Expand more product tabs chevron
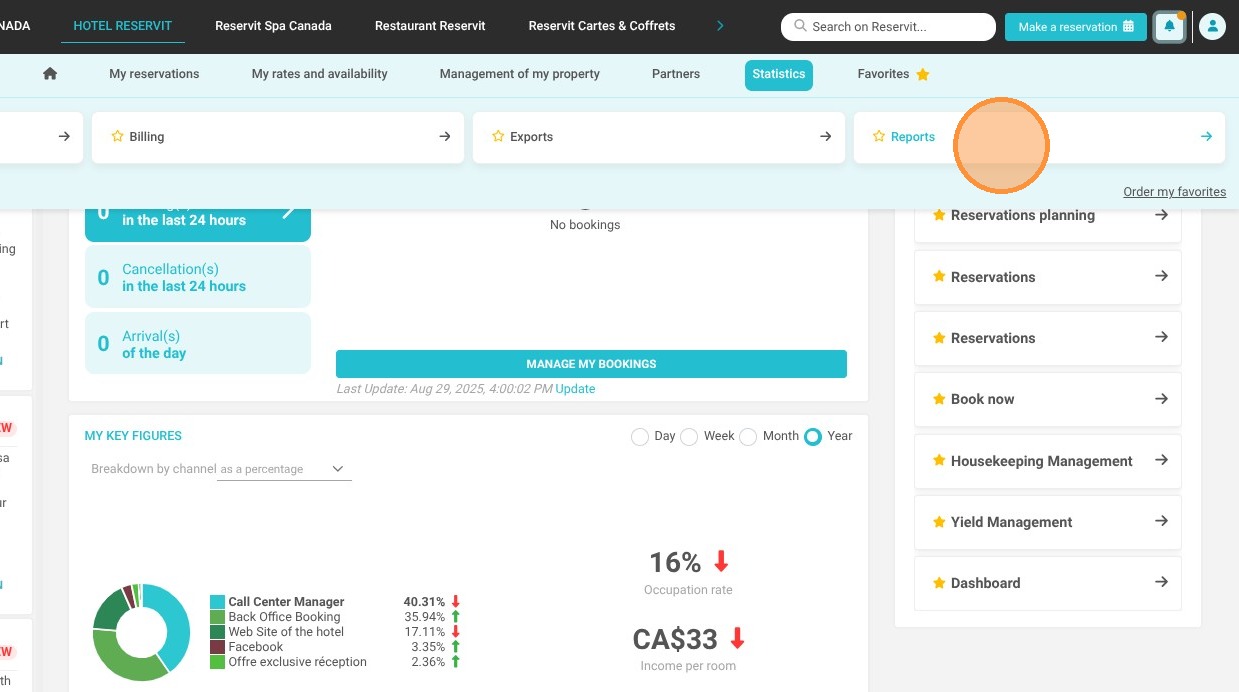The image size is (1239, 692). click(720, 26)
